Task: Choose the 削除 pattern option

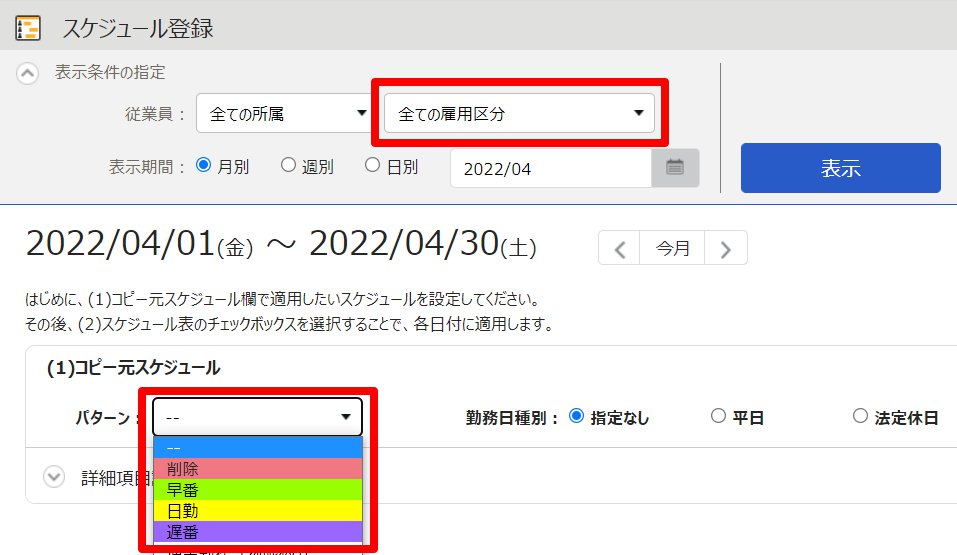Action: 258,468
